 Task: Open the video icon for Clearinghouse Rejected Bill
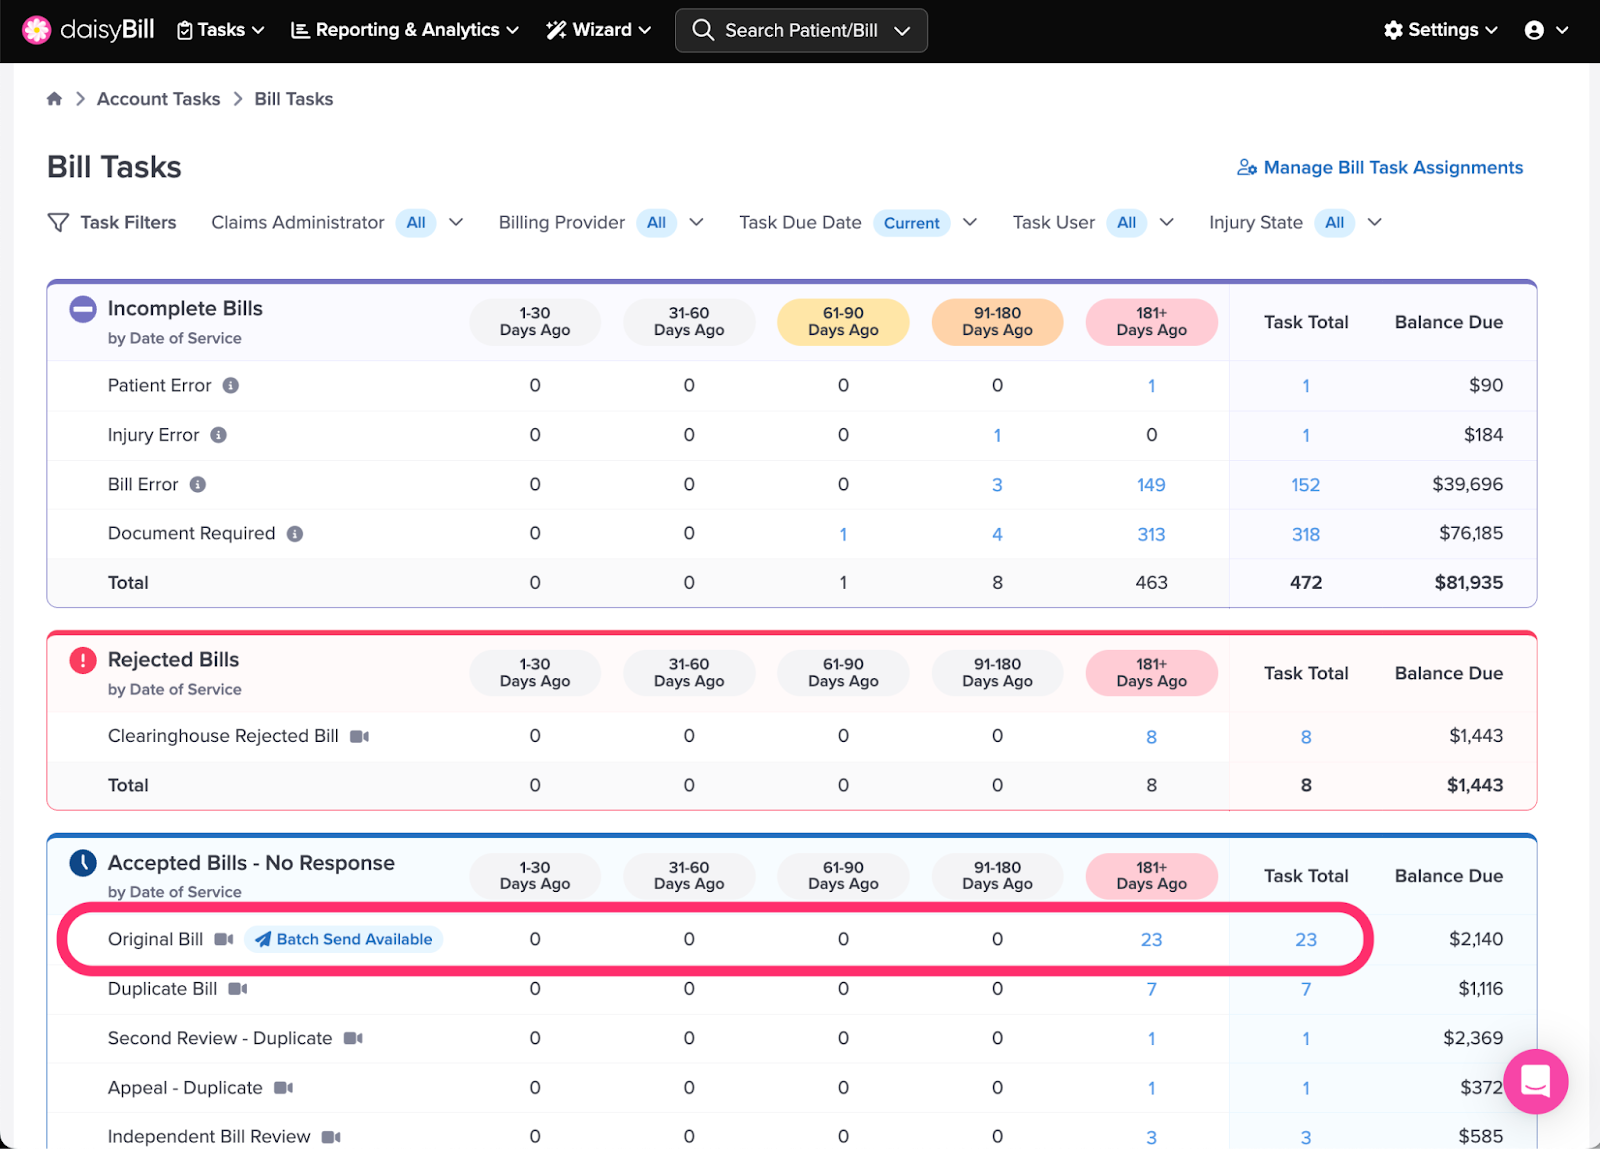(360, 736)
